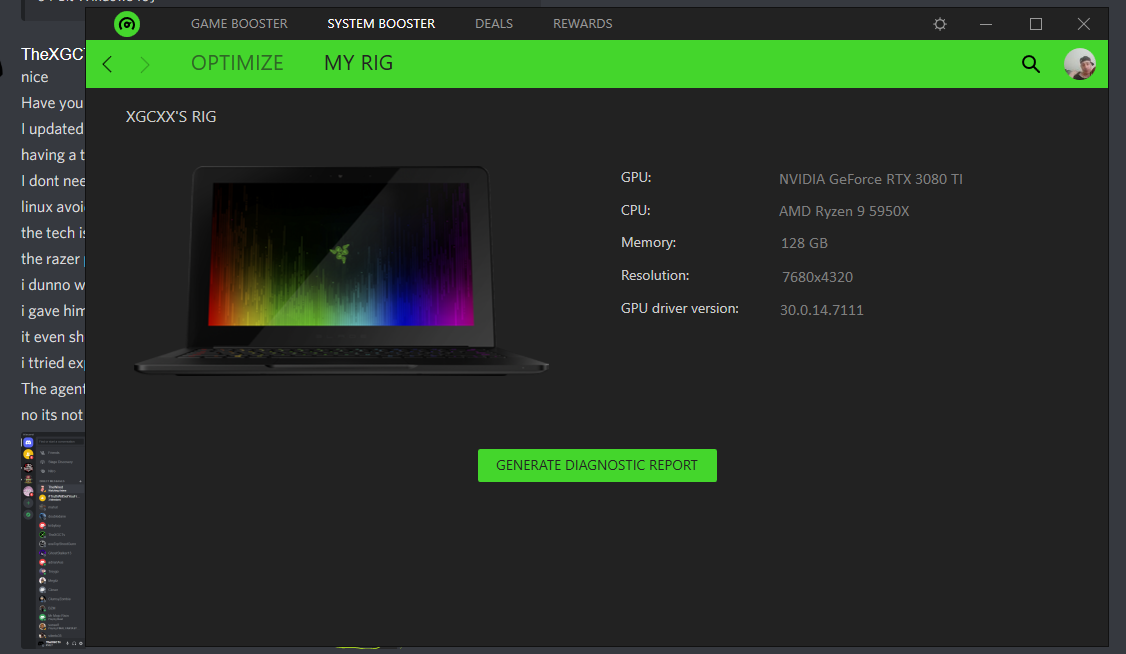Click the Razer Cortex logo icon

coord(127,24)
